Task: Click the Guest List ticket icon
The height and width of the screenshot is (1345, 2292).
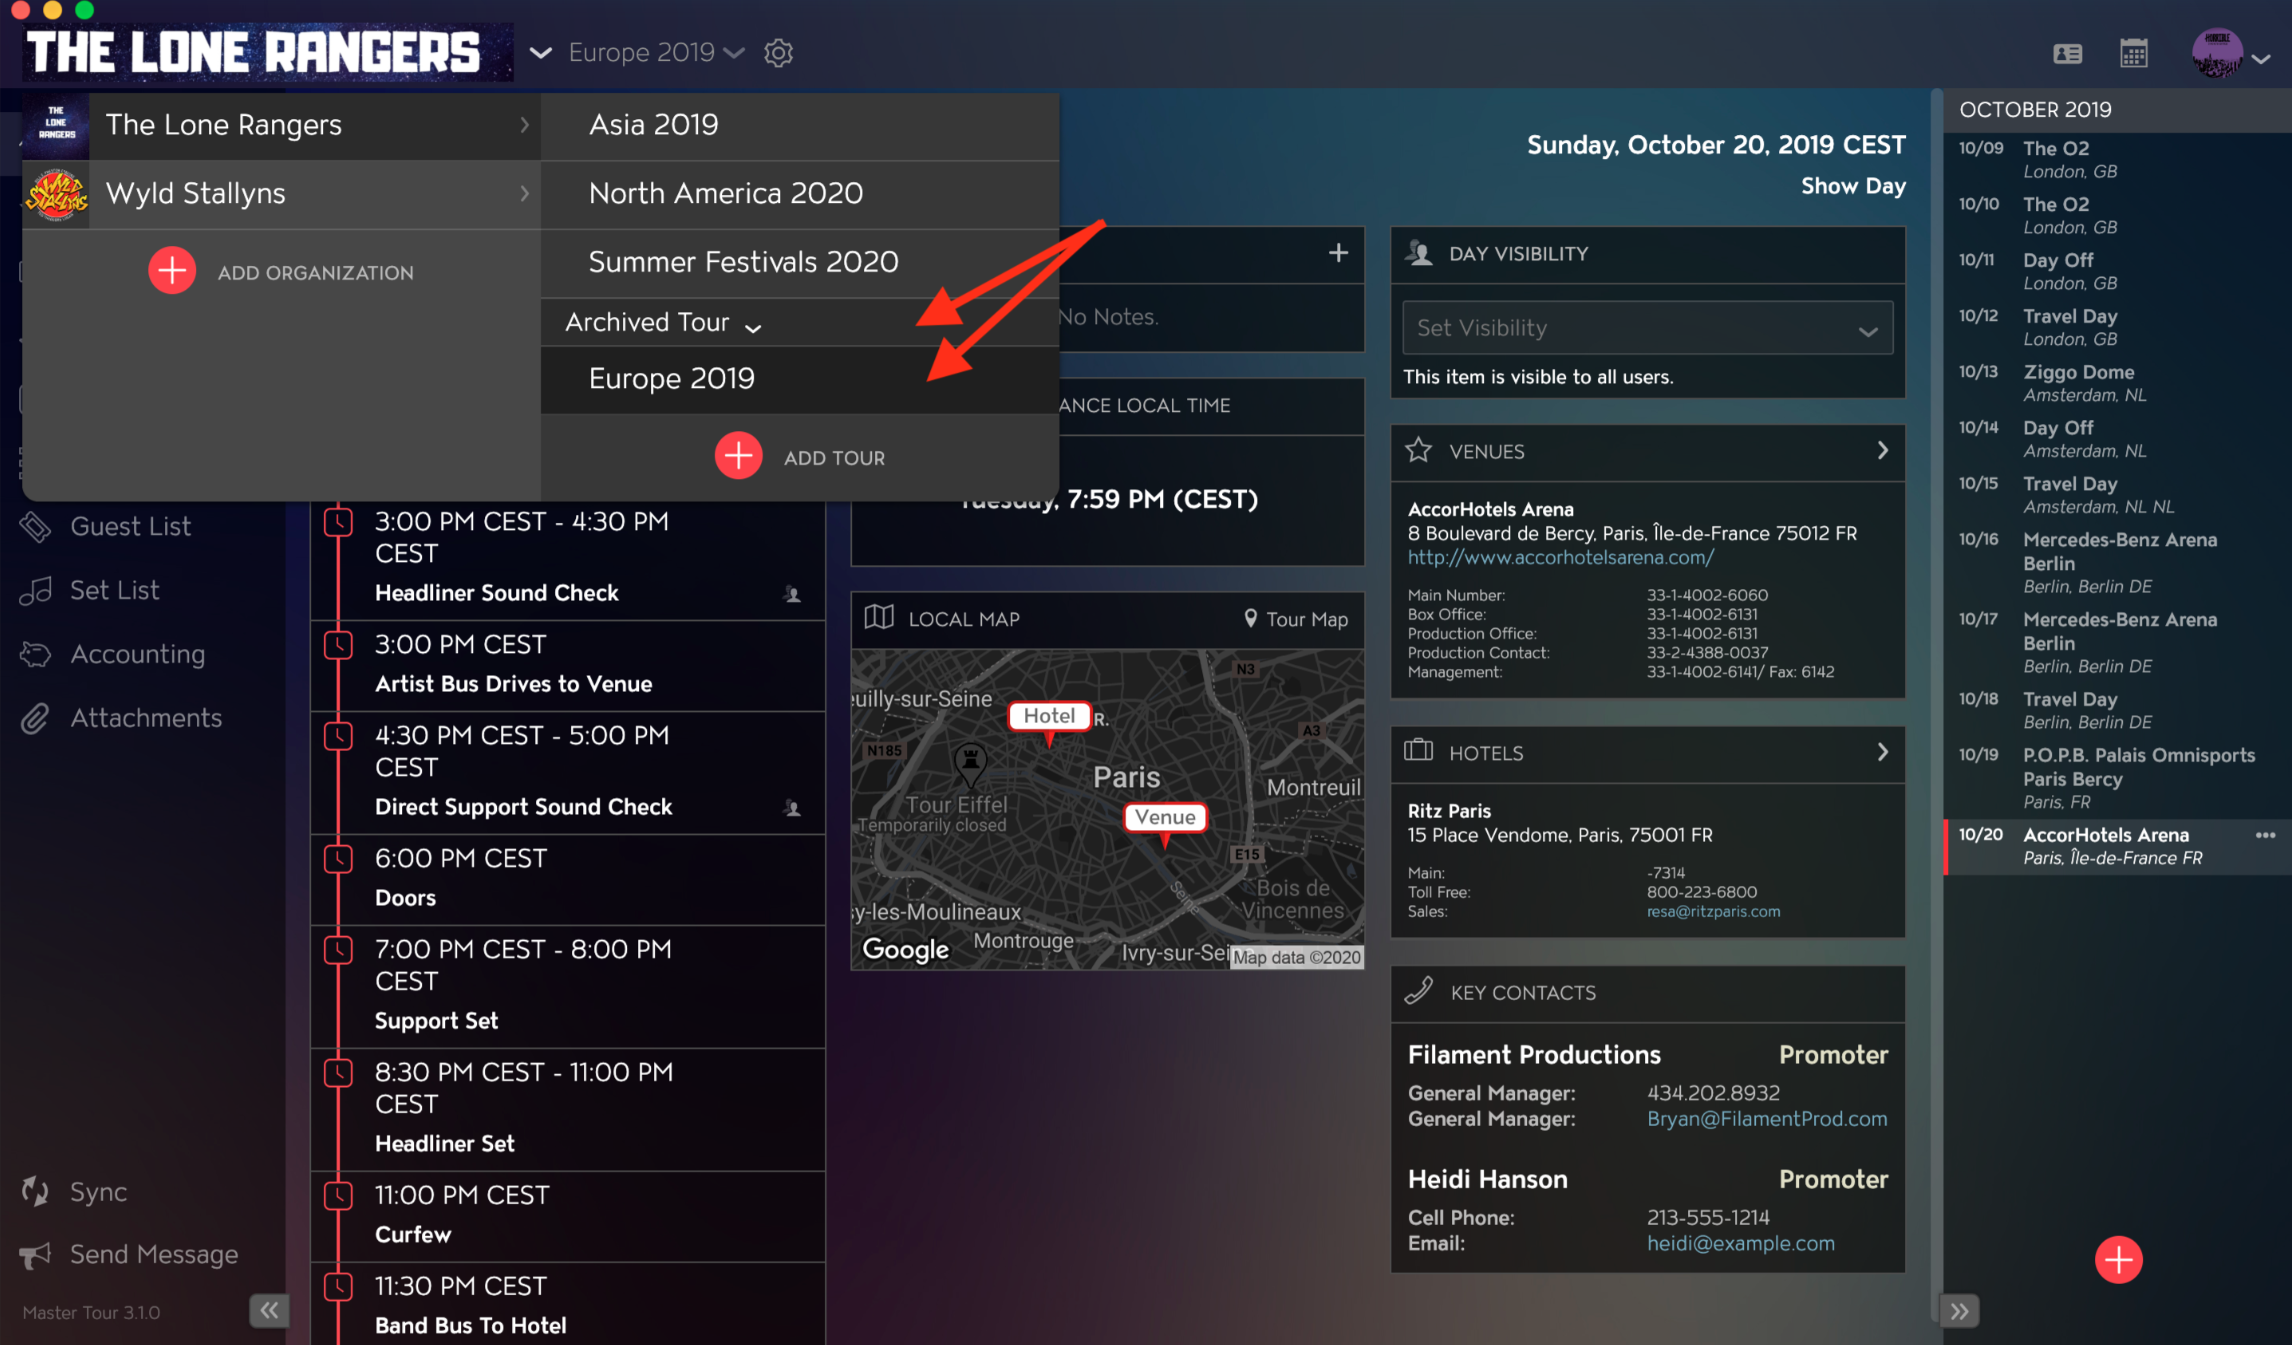Action: (x=35, y=526)
